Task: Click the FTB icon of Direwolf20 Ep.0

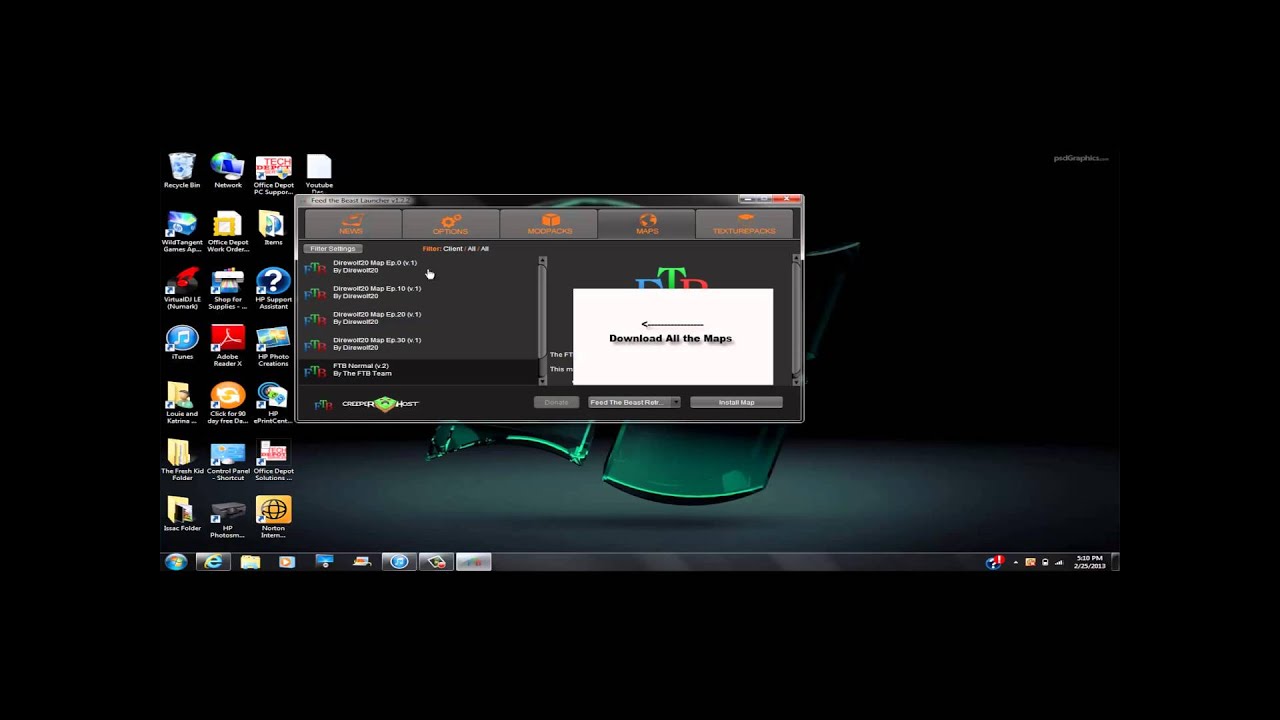Action: click(315, 268)
